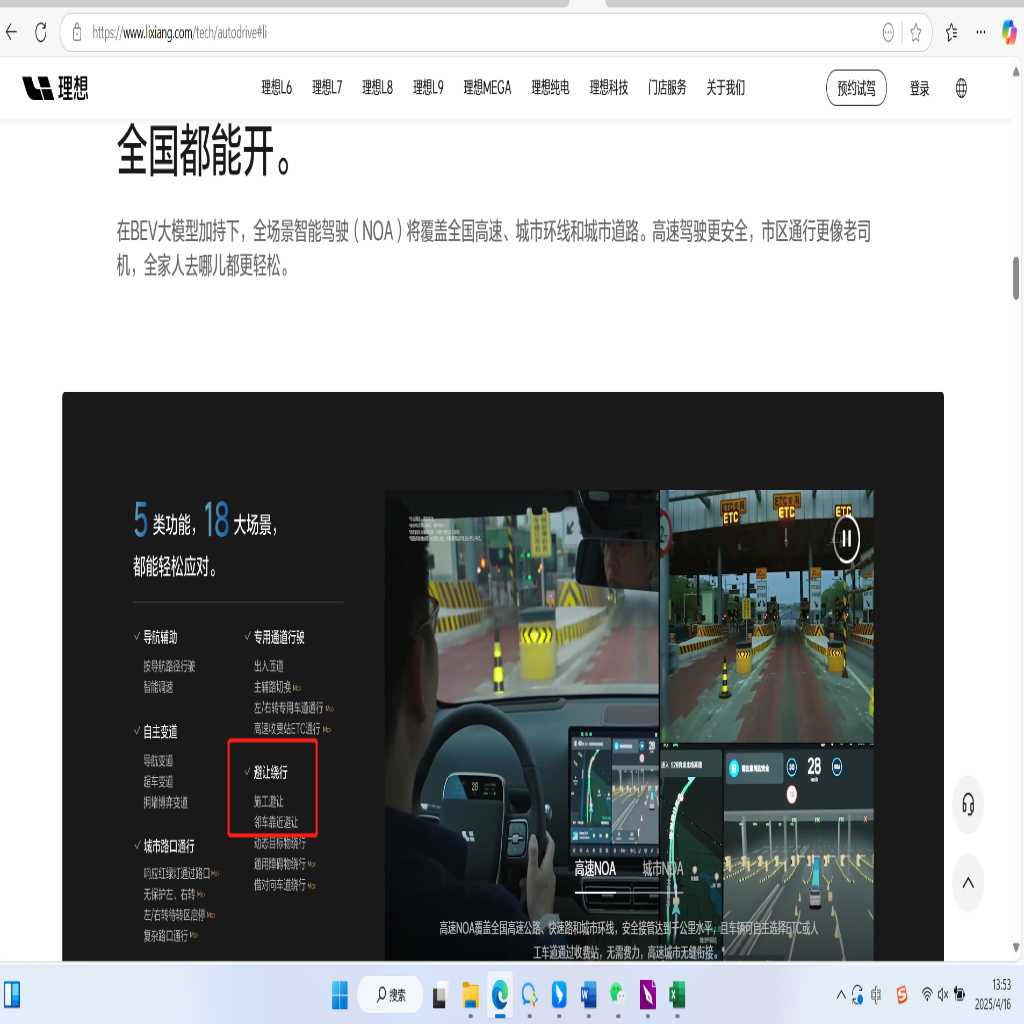Open WeChat from the taskbar
Screen dimensions: 1024x1024
click(x=618, y=995)
